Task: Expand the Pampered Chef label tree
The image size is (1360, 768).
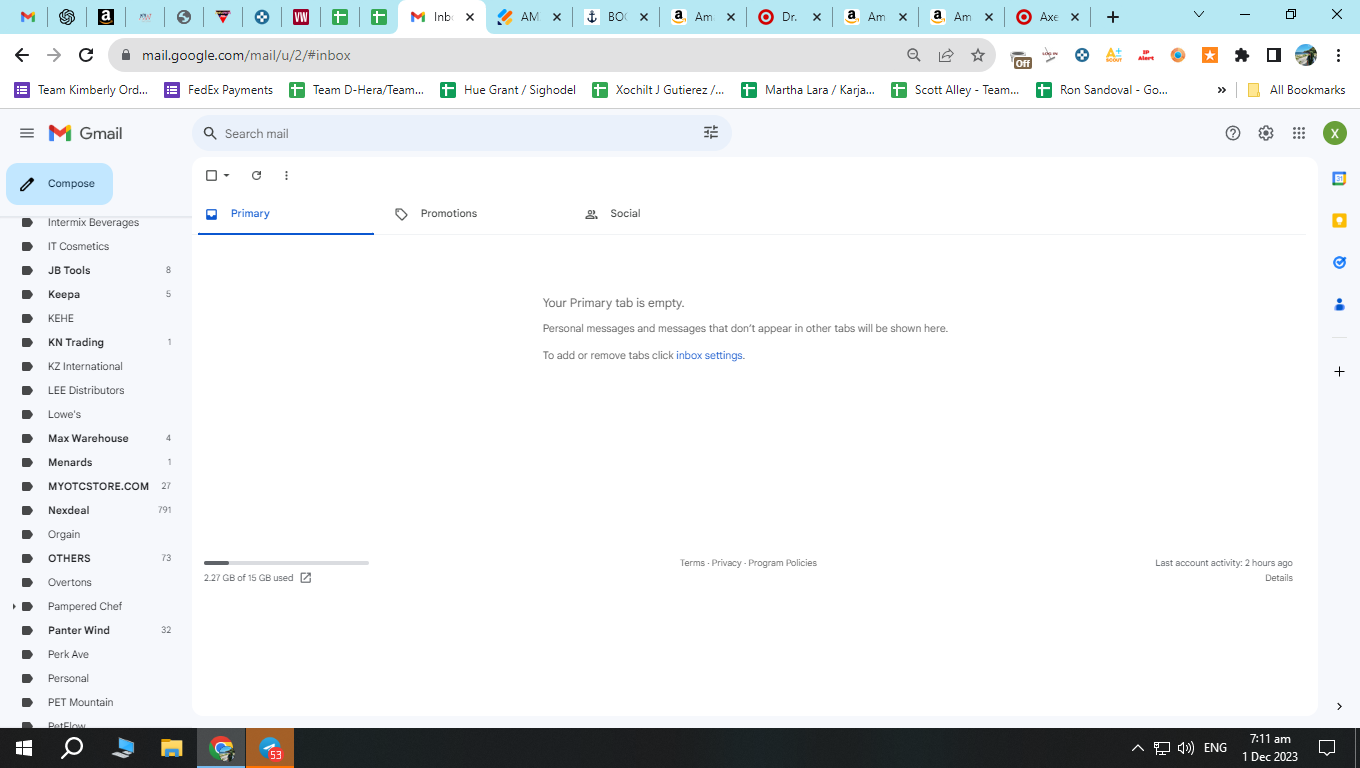Action: (x=14, y=606)
